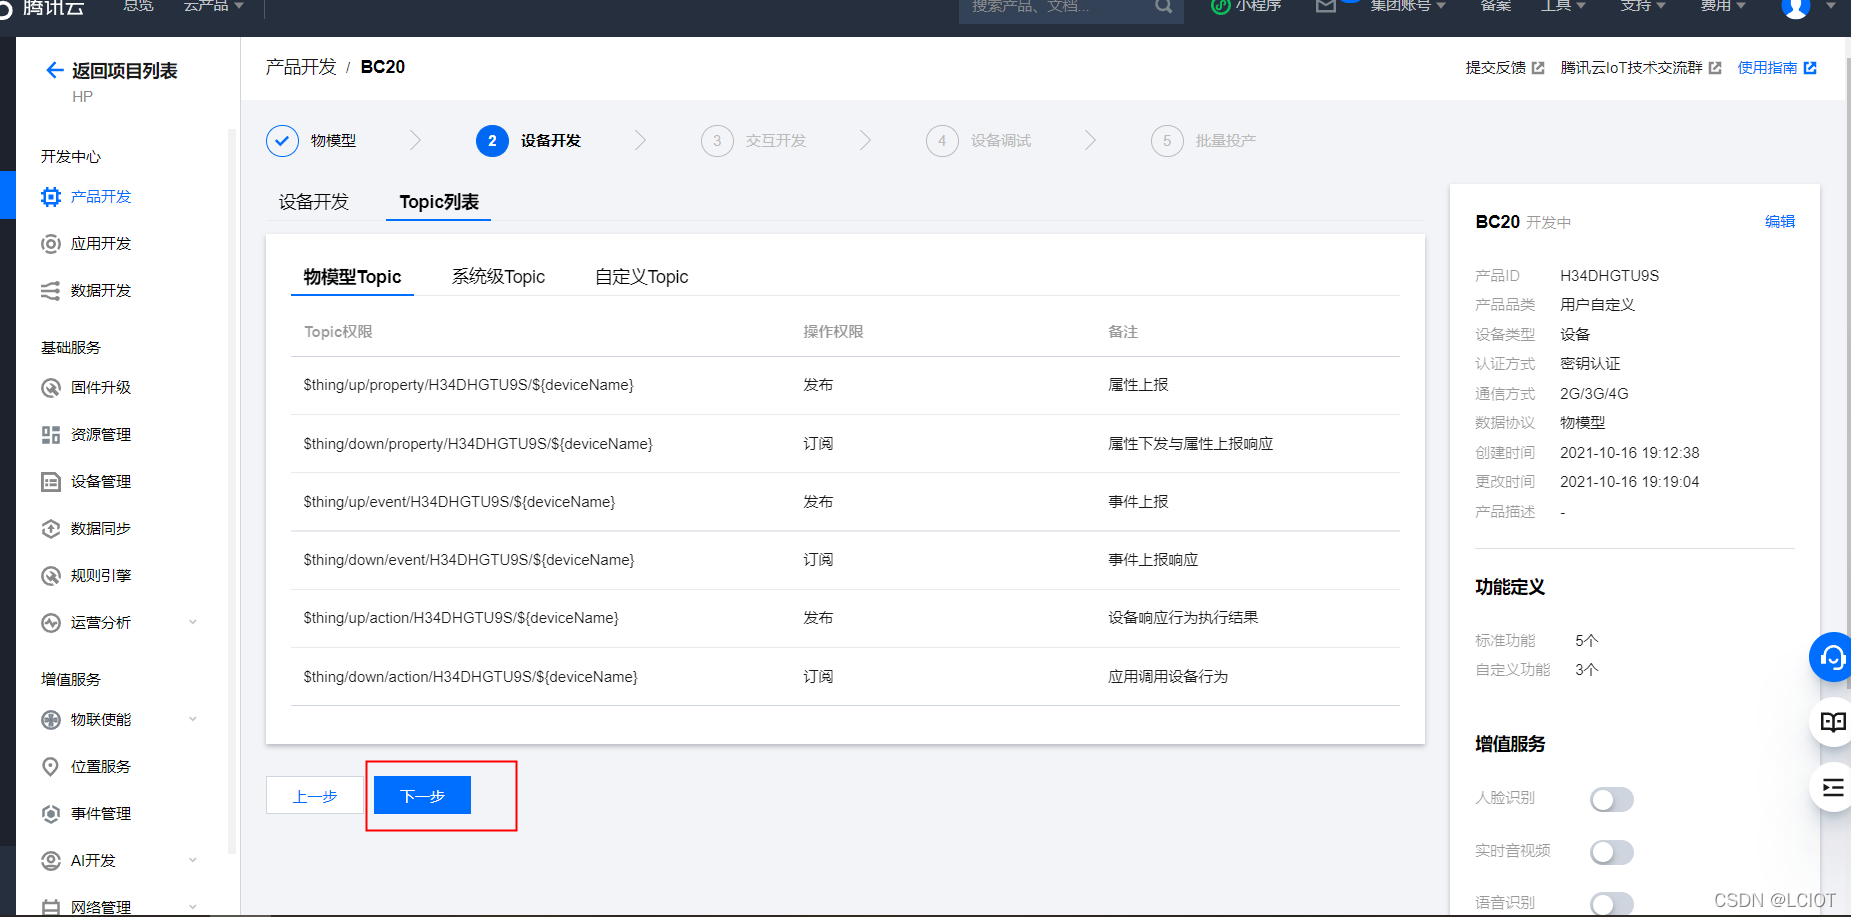Screen dimensions: 1851x917
Task: Click the 小程序 icon in the header
Action: [x=1220, y=6]
